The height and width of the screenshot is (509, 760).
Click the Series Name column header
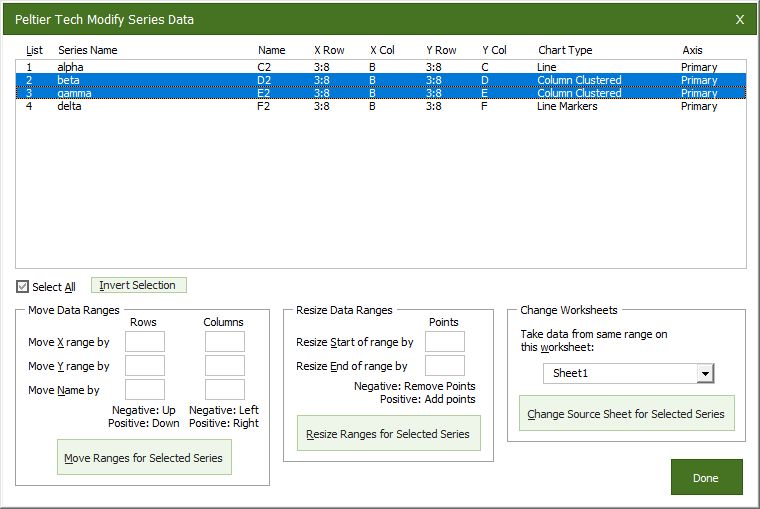pyautogui.click(x=88, y=50)
